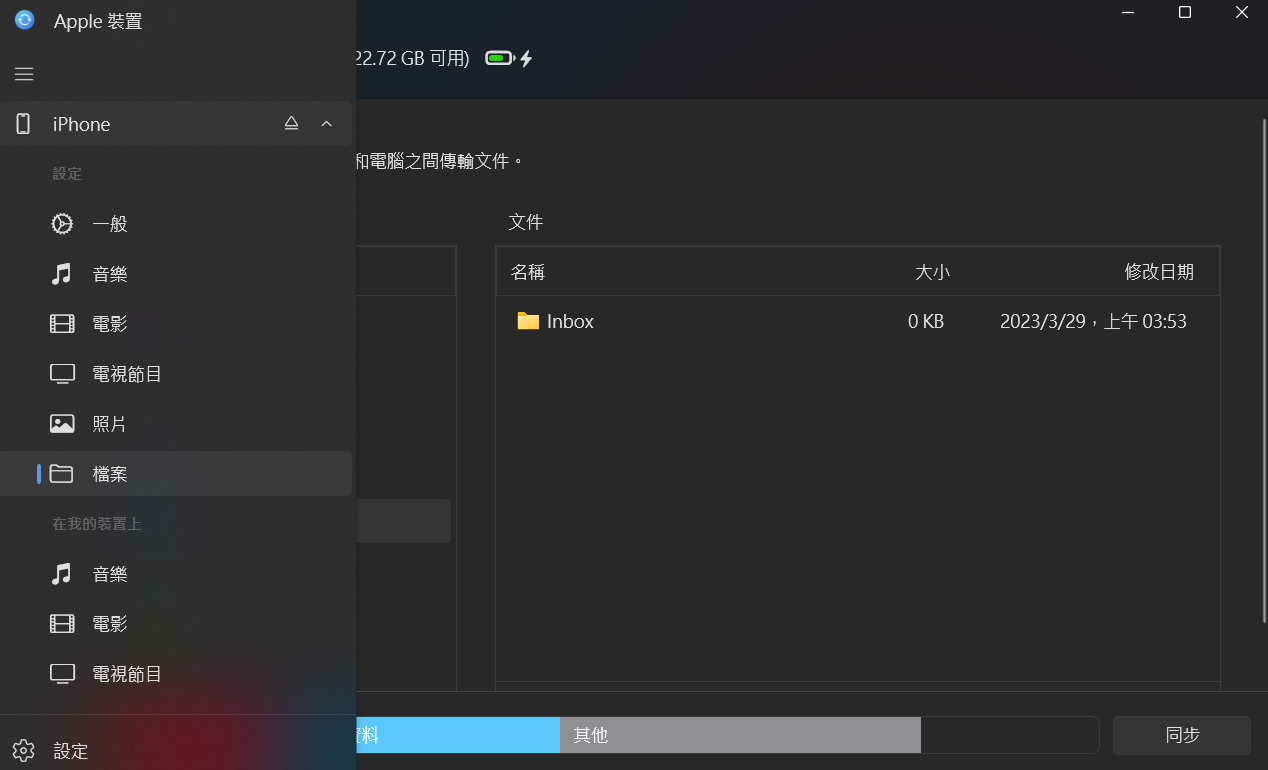Sort files by 修改日期 column header
The height and width of the screenshot is (770, 1268).
point(1158,272)
